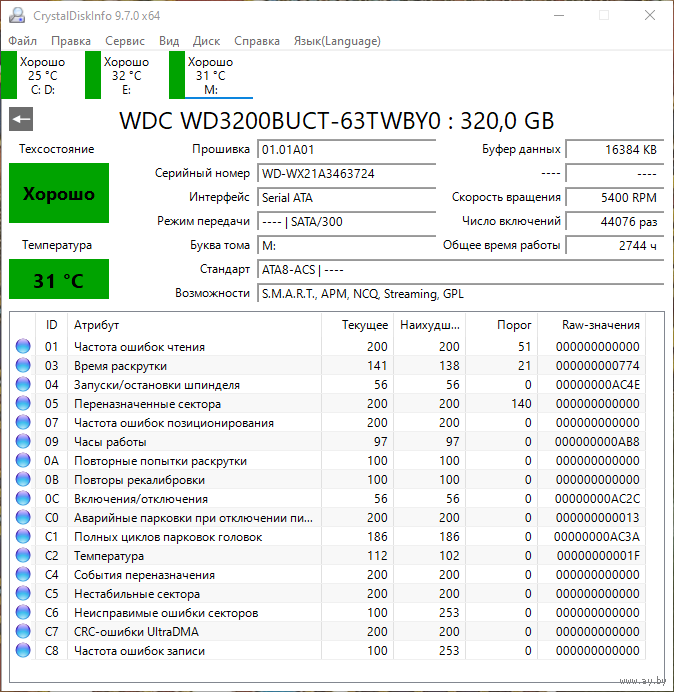Click status orb for attribute C2 Температура

click(x=23, y=555)
